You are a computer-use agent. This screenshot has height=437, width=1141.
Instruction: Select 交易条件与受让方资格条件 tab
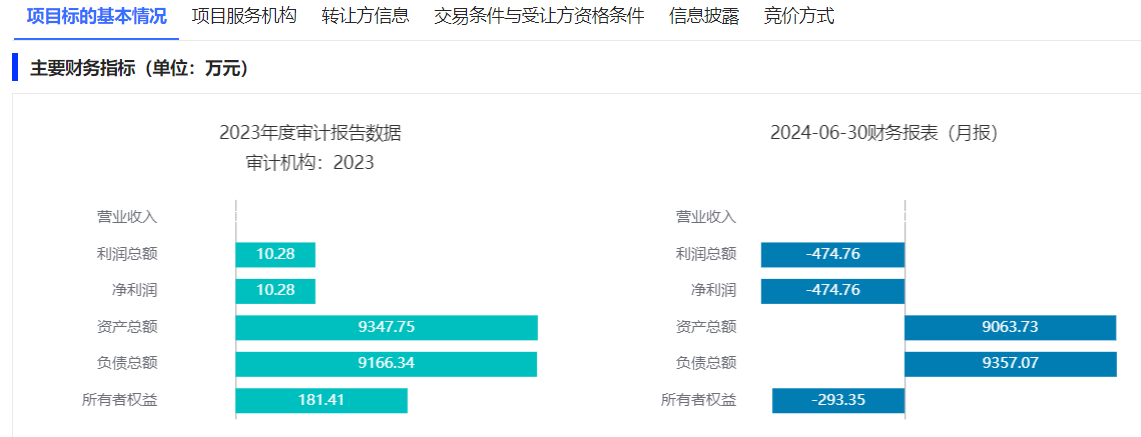tap(539, 16)
